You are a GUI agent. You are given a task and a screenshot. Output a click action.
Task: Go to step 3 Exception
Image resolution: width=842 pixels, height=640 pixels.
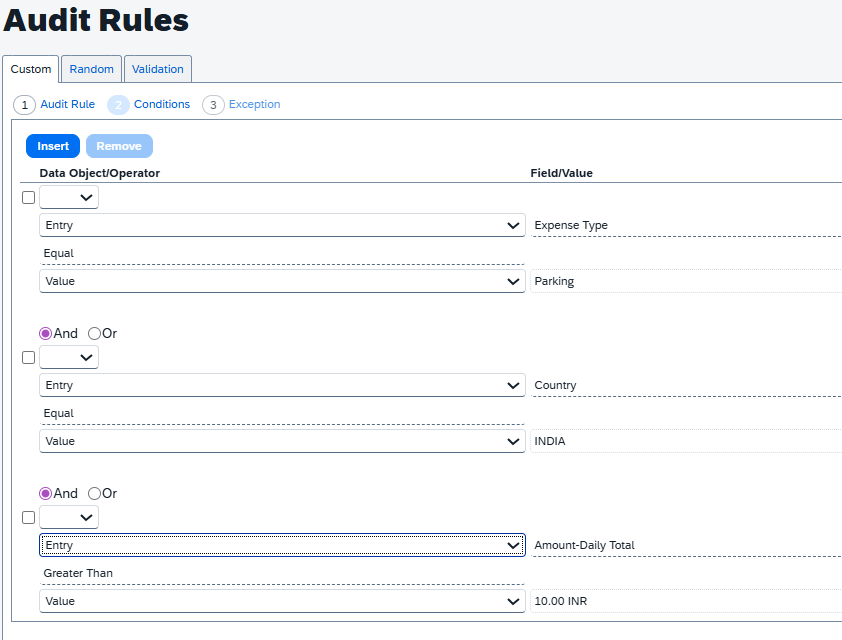[x=242, y=104]
